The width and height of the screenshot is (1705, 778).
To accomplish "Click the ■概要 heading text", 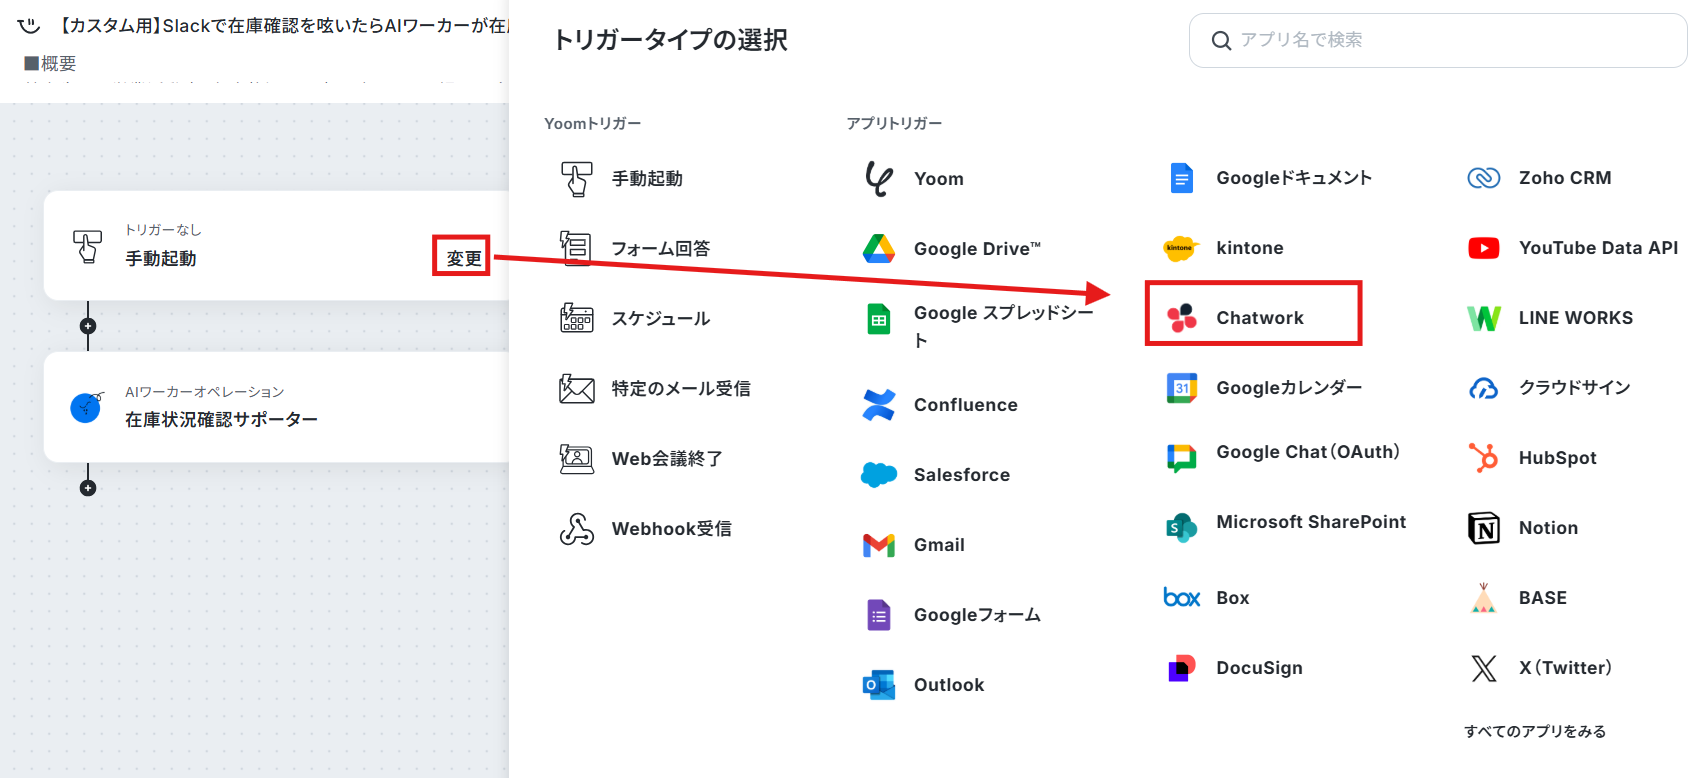I will (x=50, y=63).
